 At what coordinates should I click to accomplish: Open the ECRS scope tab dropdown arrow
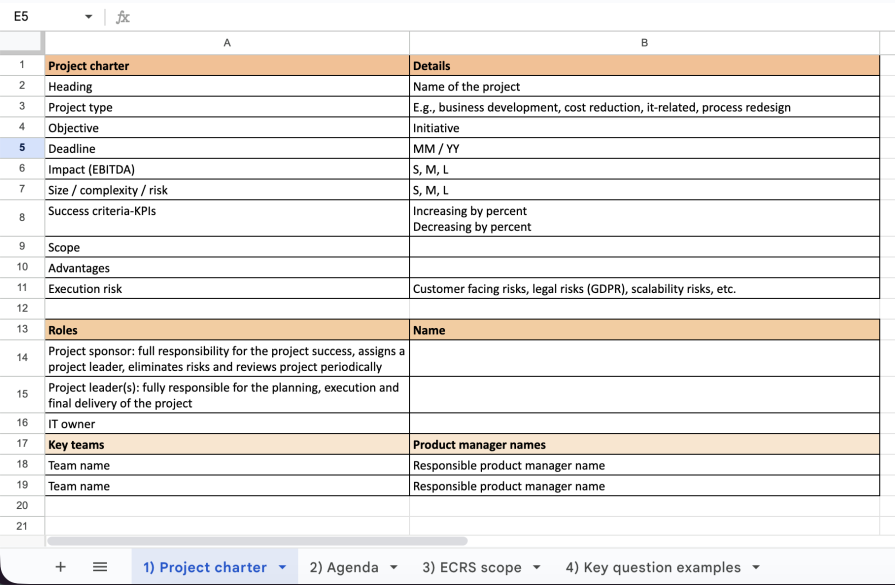pyautogui.click(x=537, y=567)
